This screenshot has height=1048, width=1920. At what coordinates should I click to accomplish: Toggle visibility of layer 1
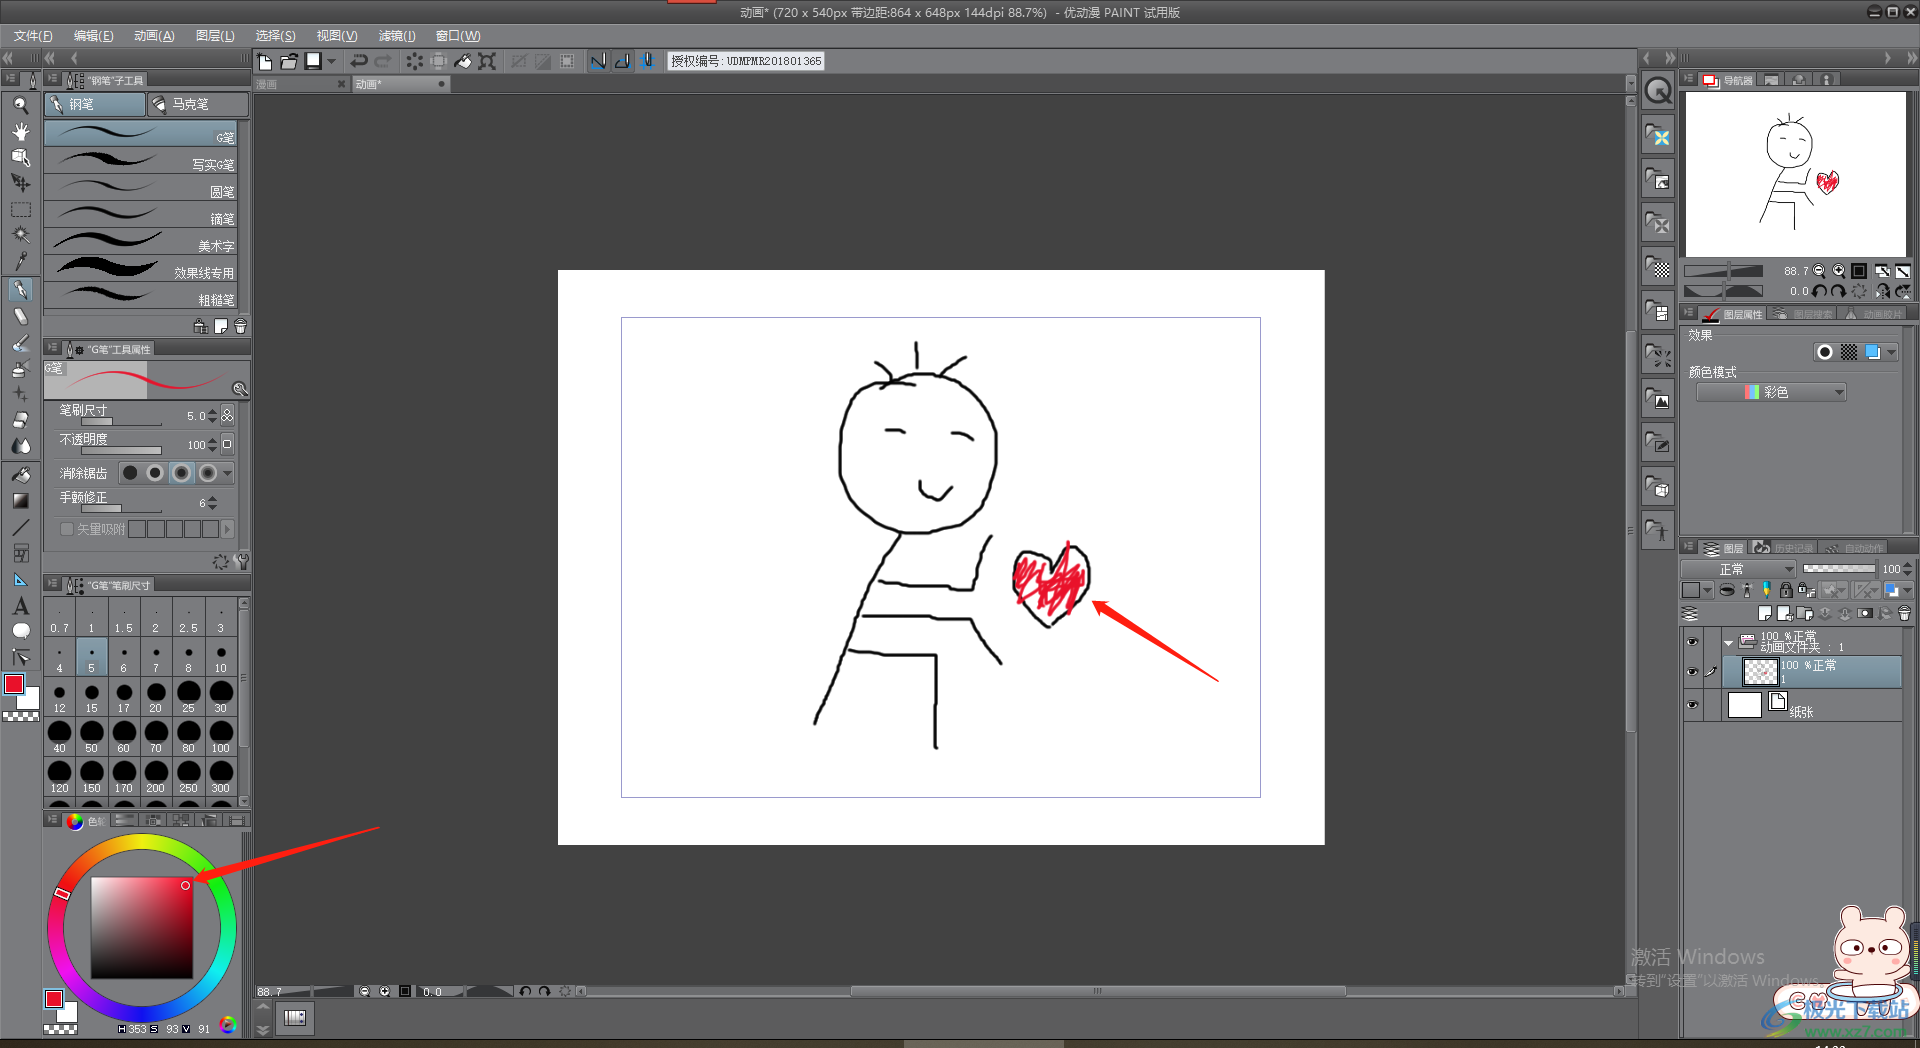click(1692, 672)
